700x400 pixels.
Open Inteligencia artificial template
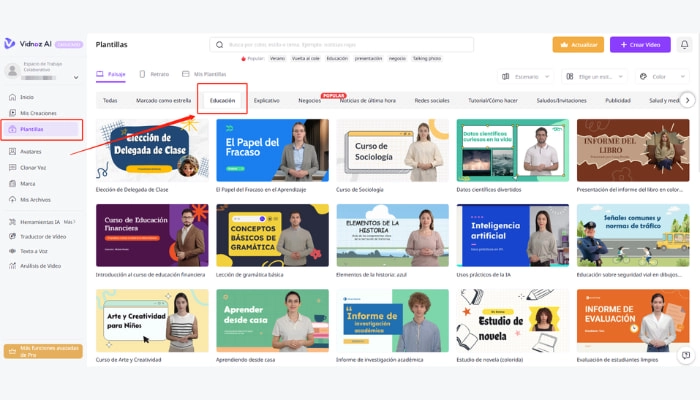[512, 235]
